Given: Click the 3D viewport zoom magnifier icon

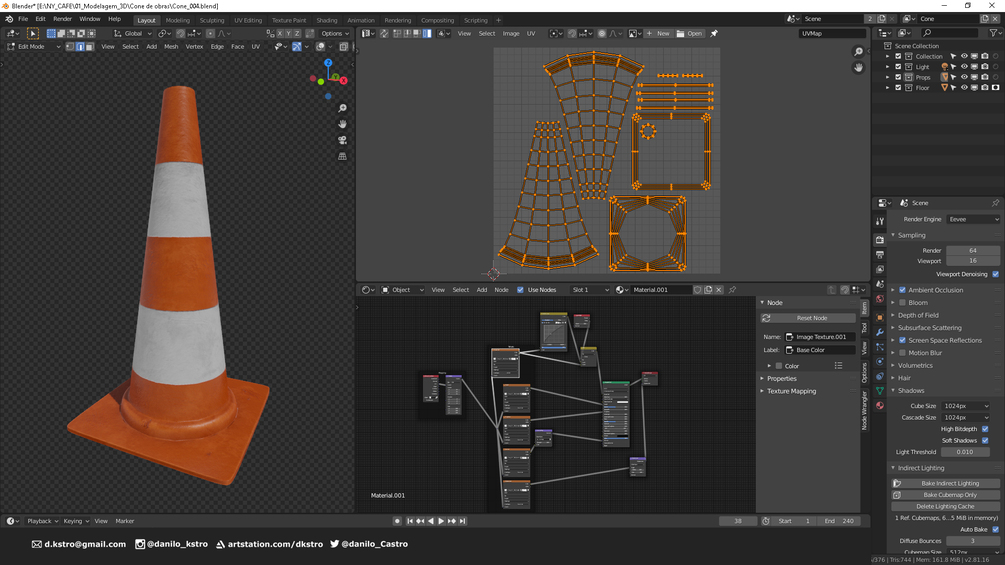Looking at the screenshot, I should pos(342,108).
